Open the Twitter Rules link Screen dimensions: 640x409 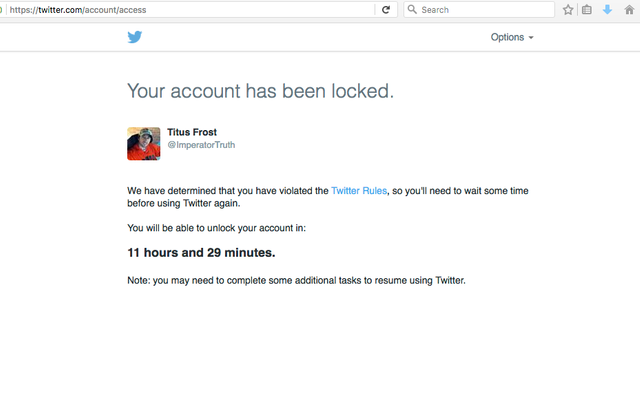coord(359,191)
